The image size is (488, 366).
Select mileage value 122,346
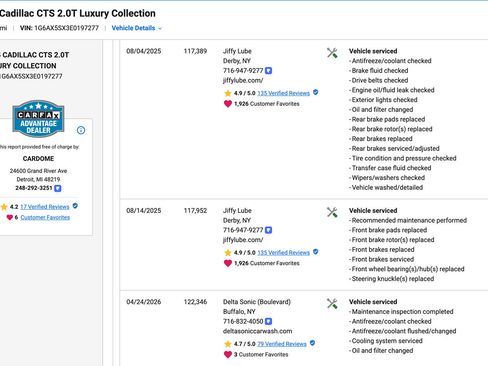tap(195, 302)
